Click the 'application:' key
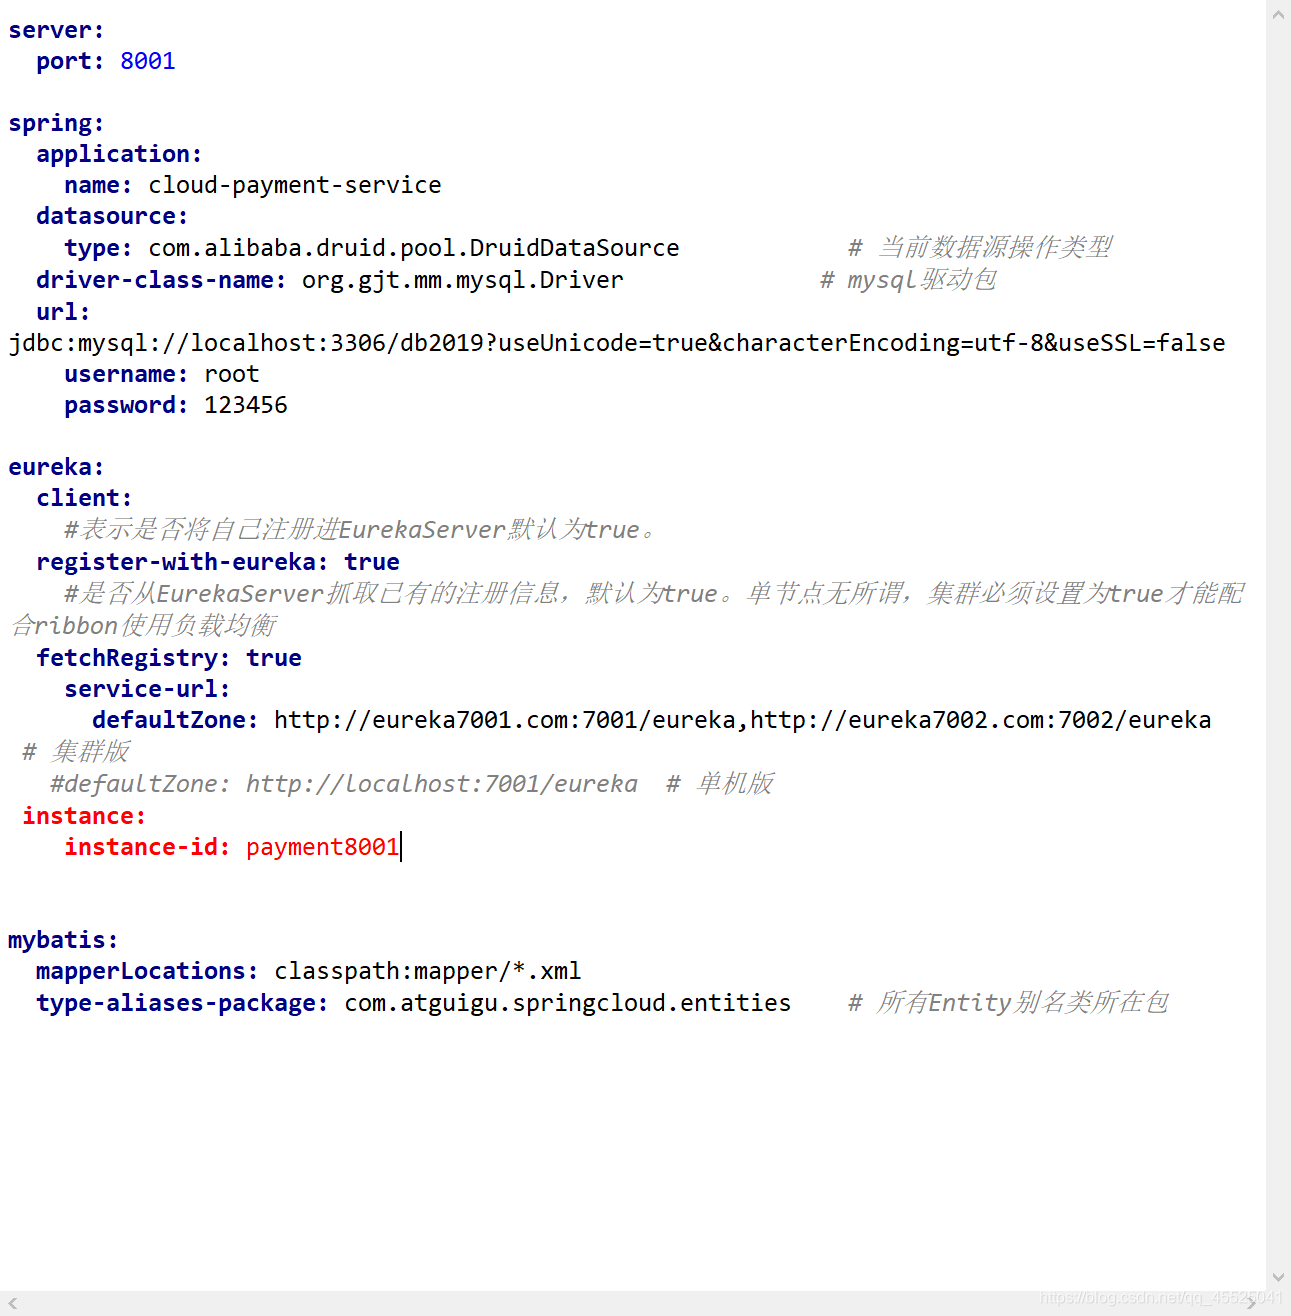The height and width of the screenshot is (1316, 1291). tap(119, 154)
